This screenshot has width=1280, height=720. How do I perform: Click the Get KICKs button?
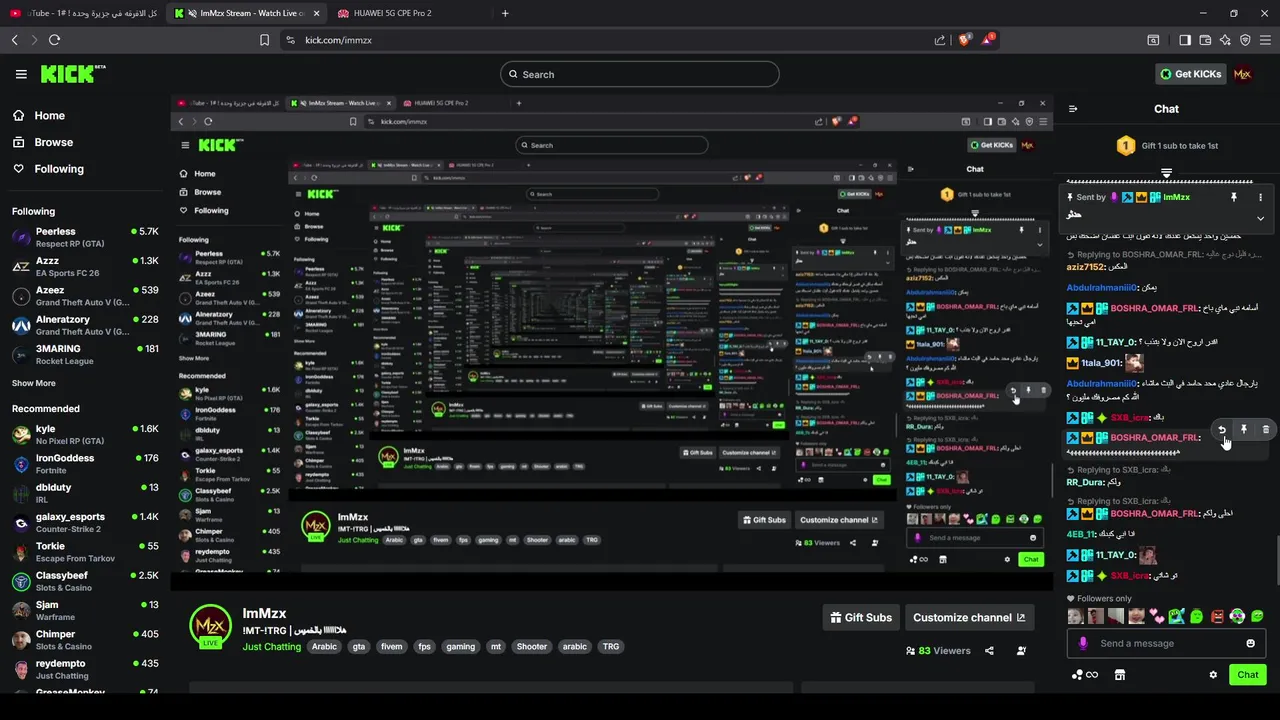[1191, 74]
